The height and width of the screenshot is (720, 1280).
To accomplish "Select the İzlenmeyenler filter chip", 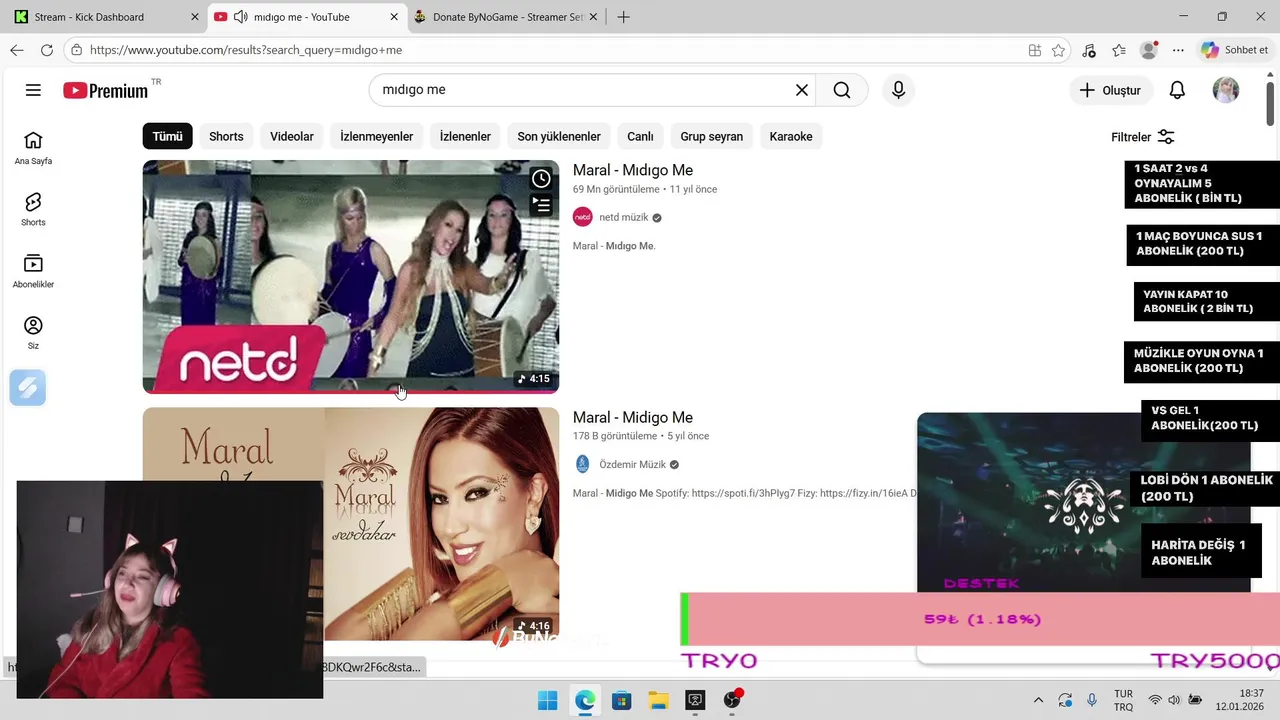I will click(x=376, y=136).
